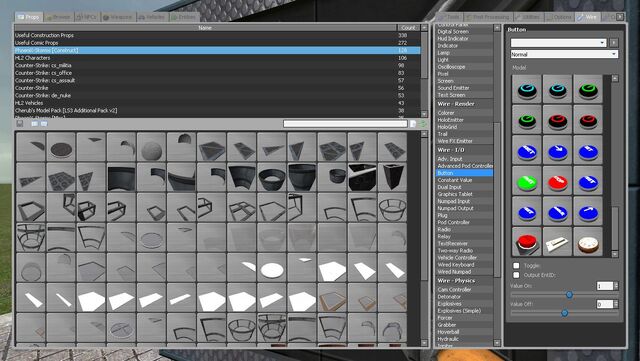Collapse the Wire - I/O category
This screenshot has width=640, height=361.
451,150
